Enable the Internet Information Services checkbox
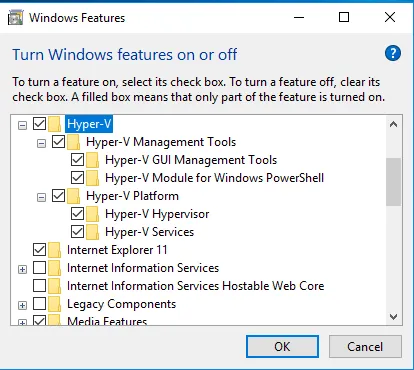 click(x=39, y=268)
